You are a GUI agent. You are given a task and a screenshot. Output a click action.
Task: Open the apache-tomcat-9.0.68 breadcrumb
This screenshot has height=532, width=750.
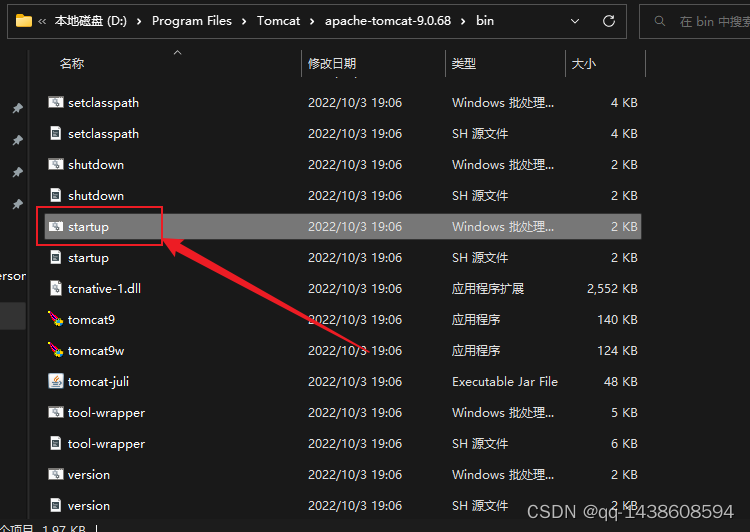tap(388, 21)
